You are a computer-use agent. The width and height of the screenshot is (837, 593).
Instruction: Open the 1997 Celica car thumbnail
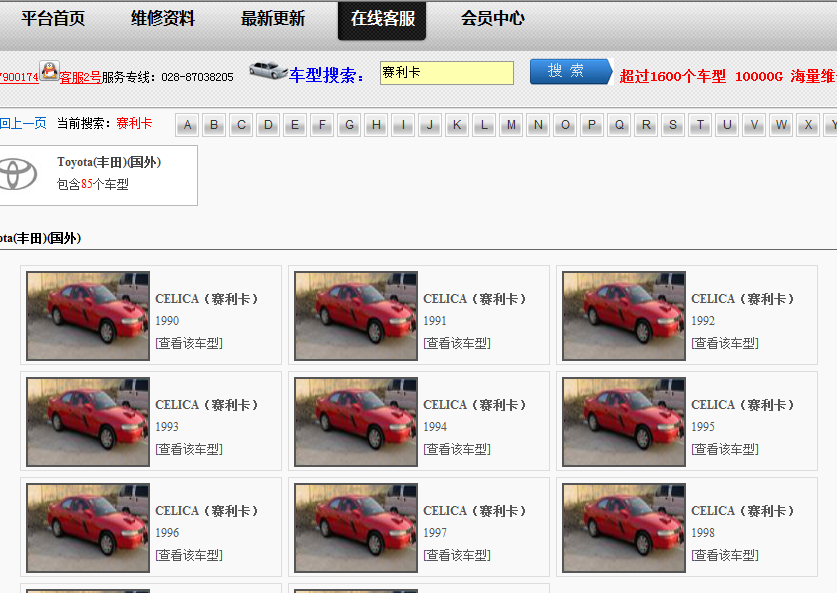(x=356, y=527)
